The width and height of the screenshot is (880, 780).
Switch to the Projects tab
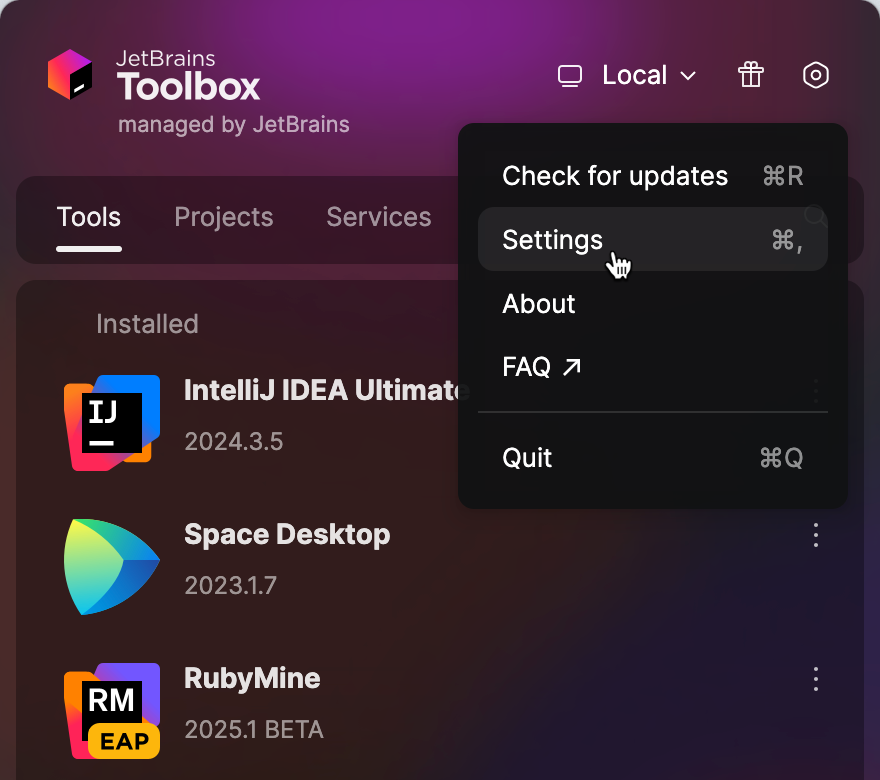pyautogui.click(x=224, y=217)
